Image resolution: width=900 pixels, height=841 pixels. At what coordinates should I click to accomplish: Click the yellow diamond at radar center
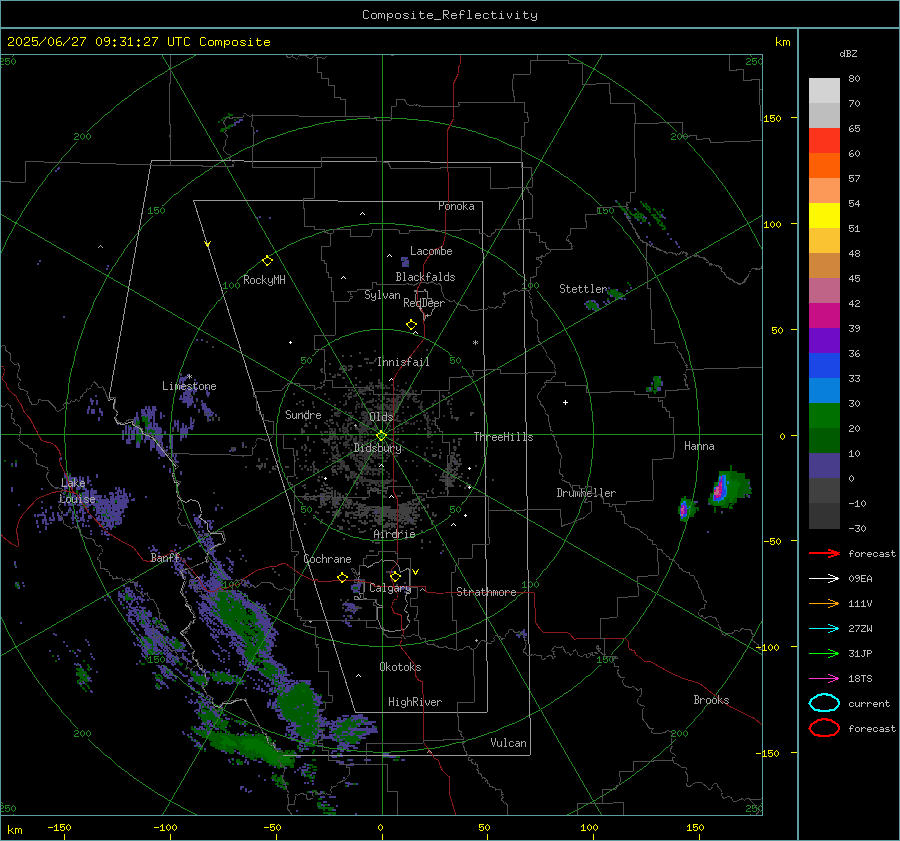(381, 436)
